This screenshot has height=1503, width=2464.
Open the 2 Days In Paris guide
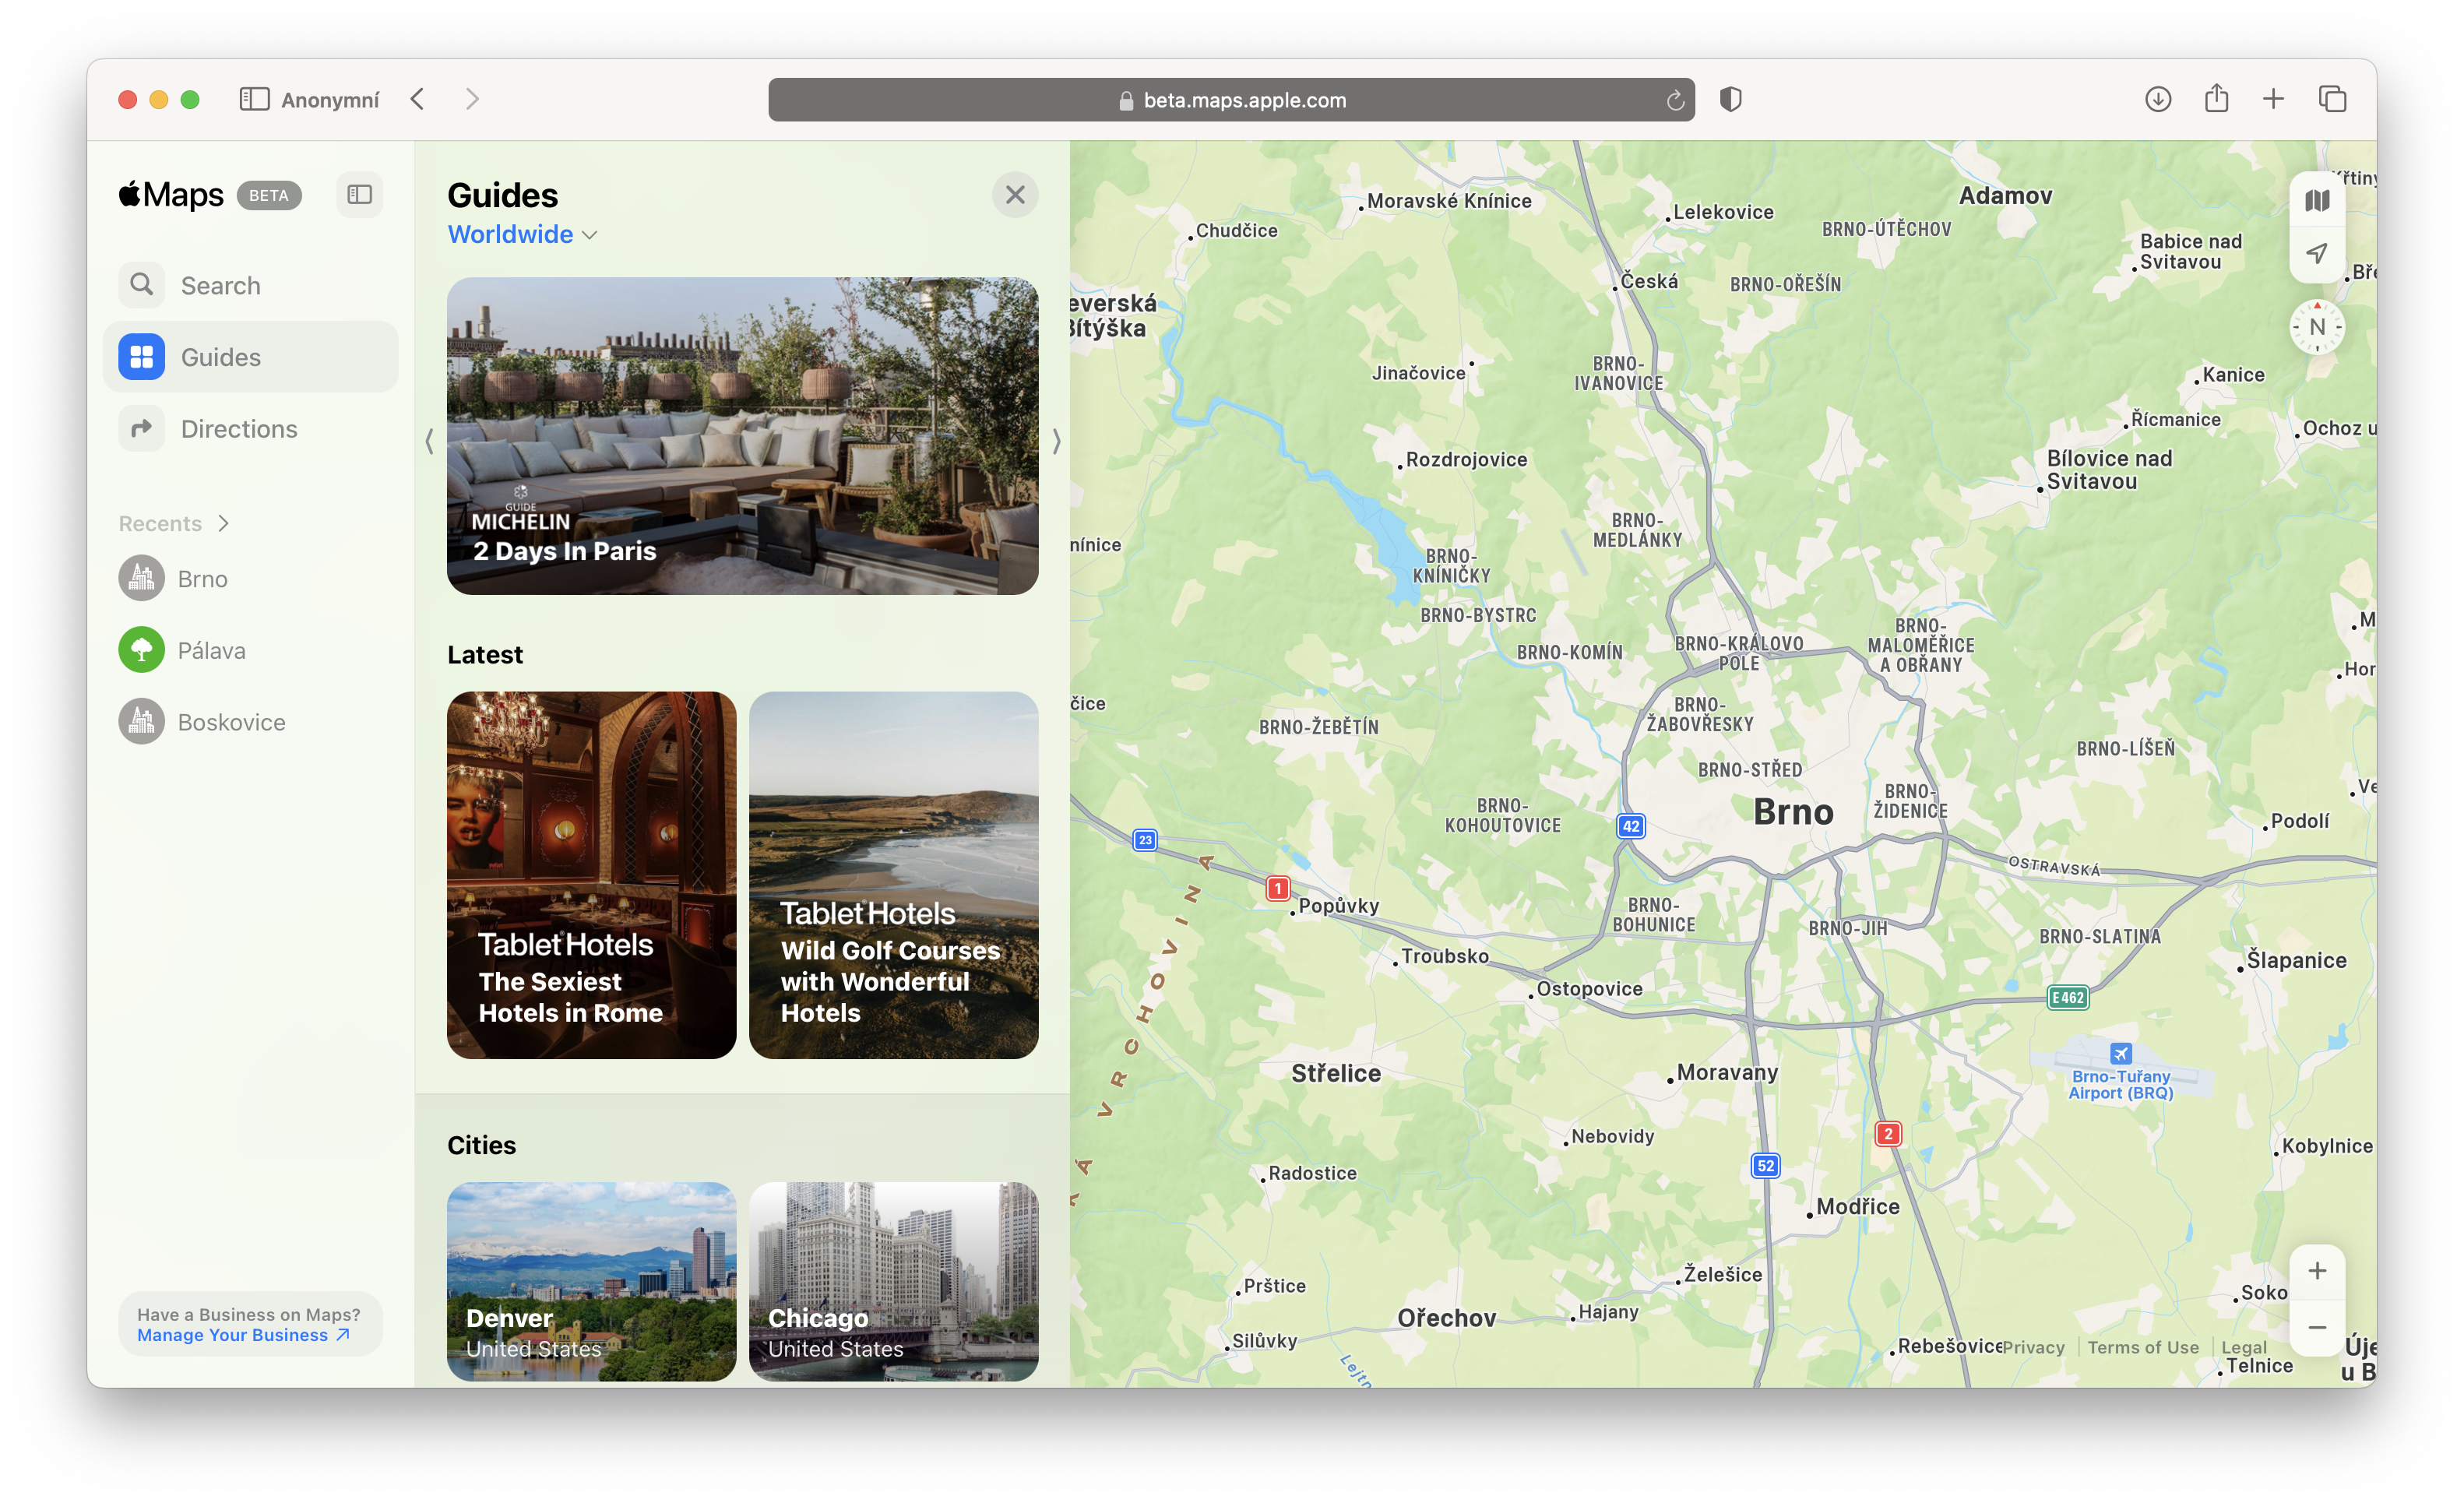[742, 437]
